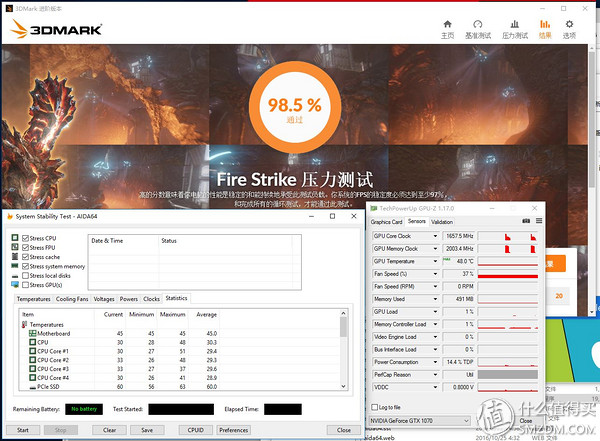Image resolution: width=600 pixels, height=441 pixels.
Task: Open Fan Speed (%) sensor dropdown
Action: (435, 274)
